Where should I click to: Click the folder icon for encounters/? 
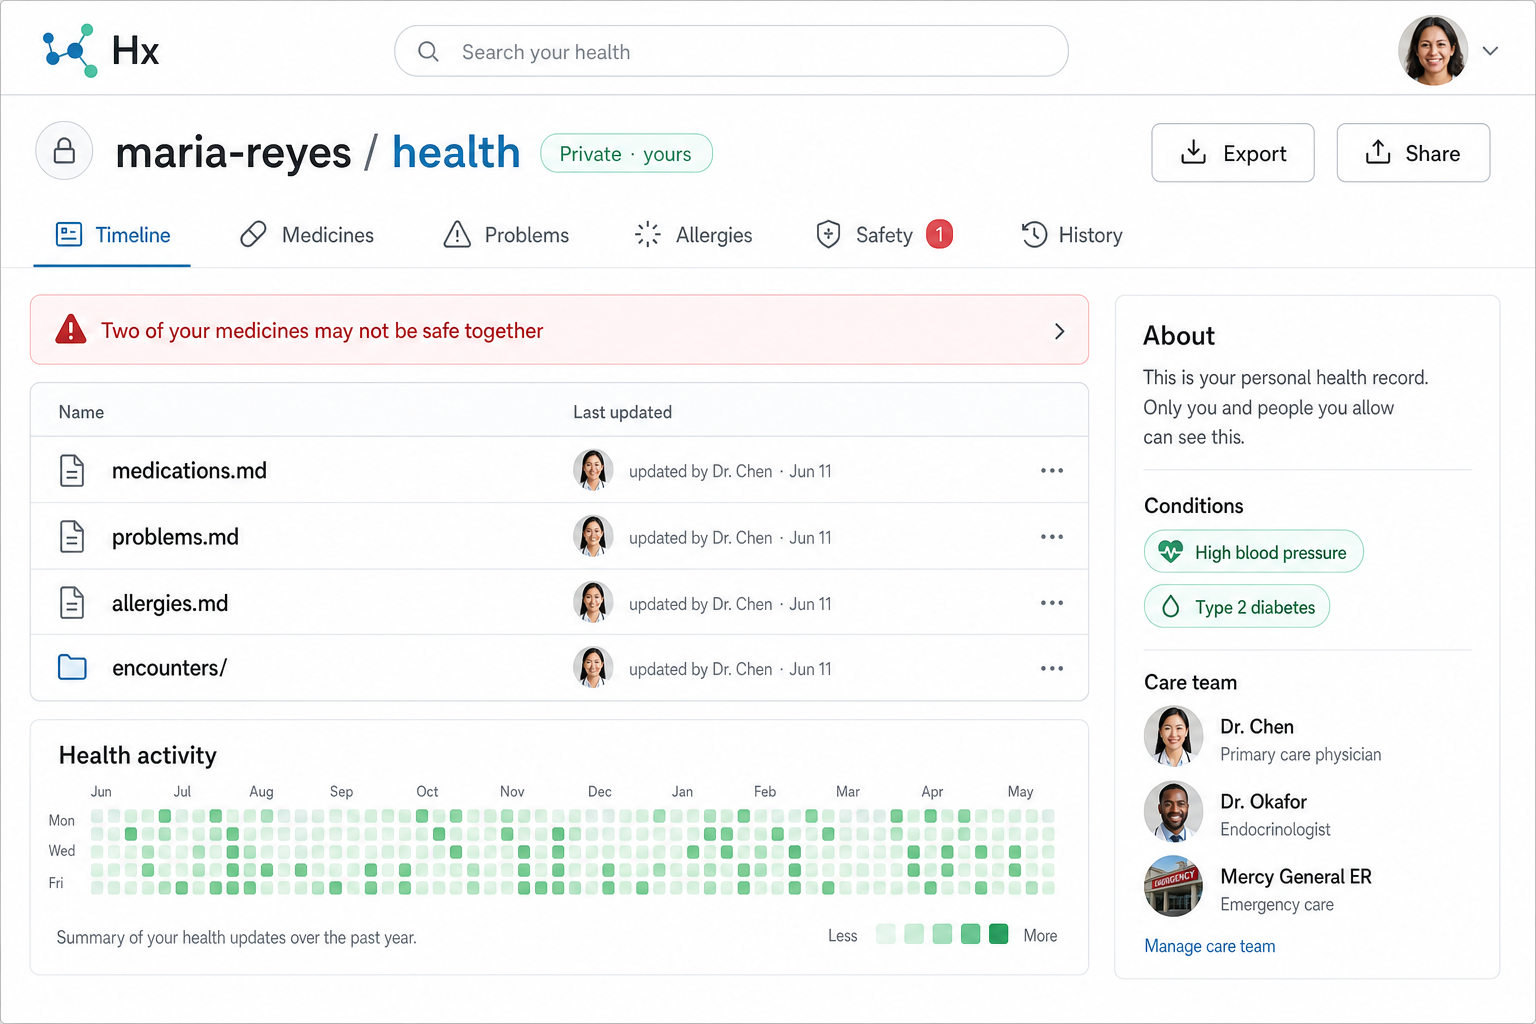click(72, 667)
